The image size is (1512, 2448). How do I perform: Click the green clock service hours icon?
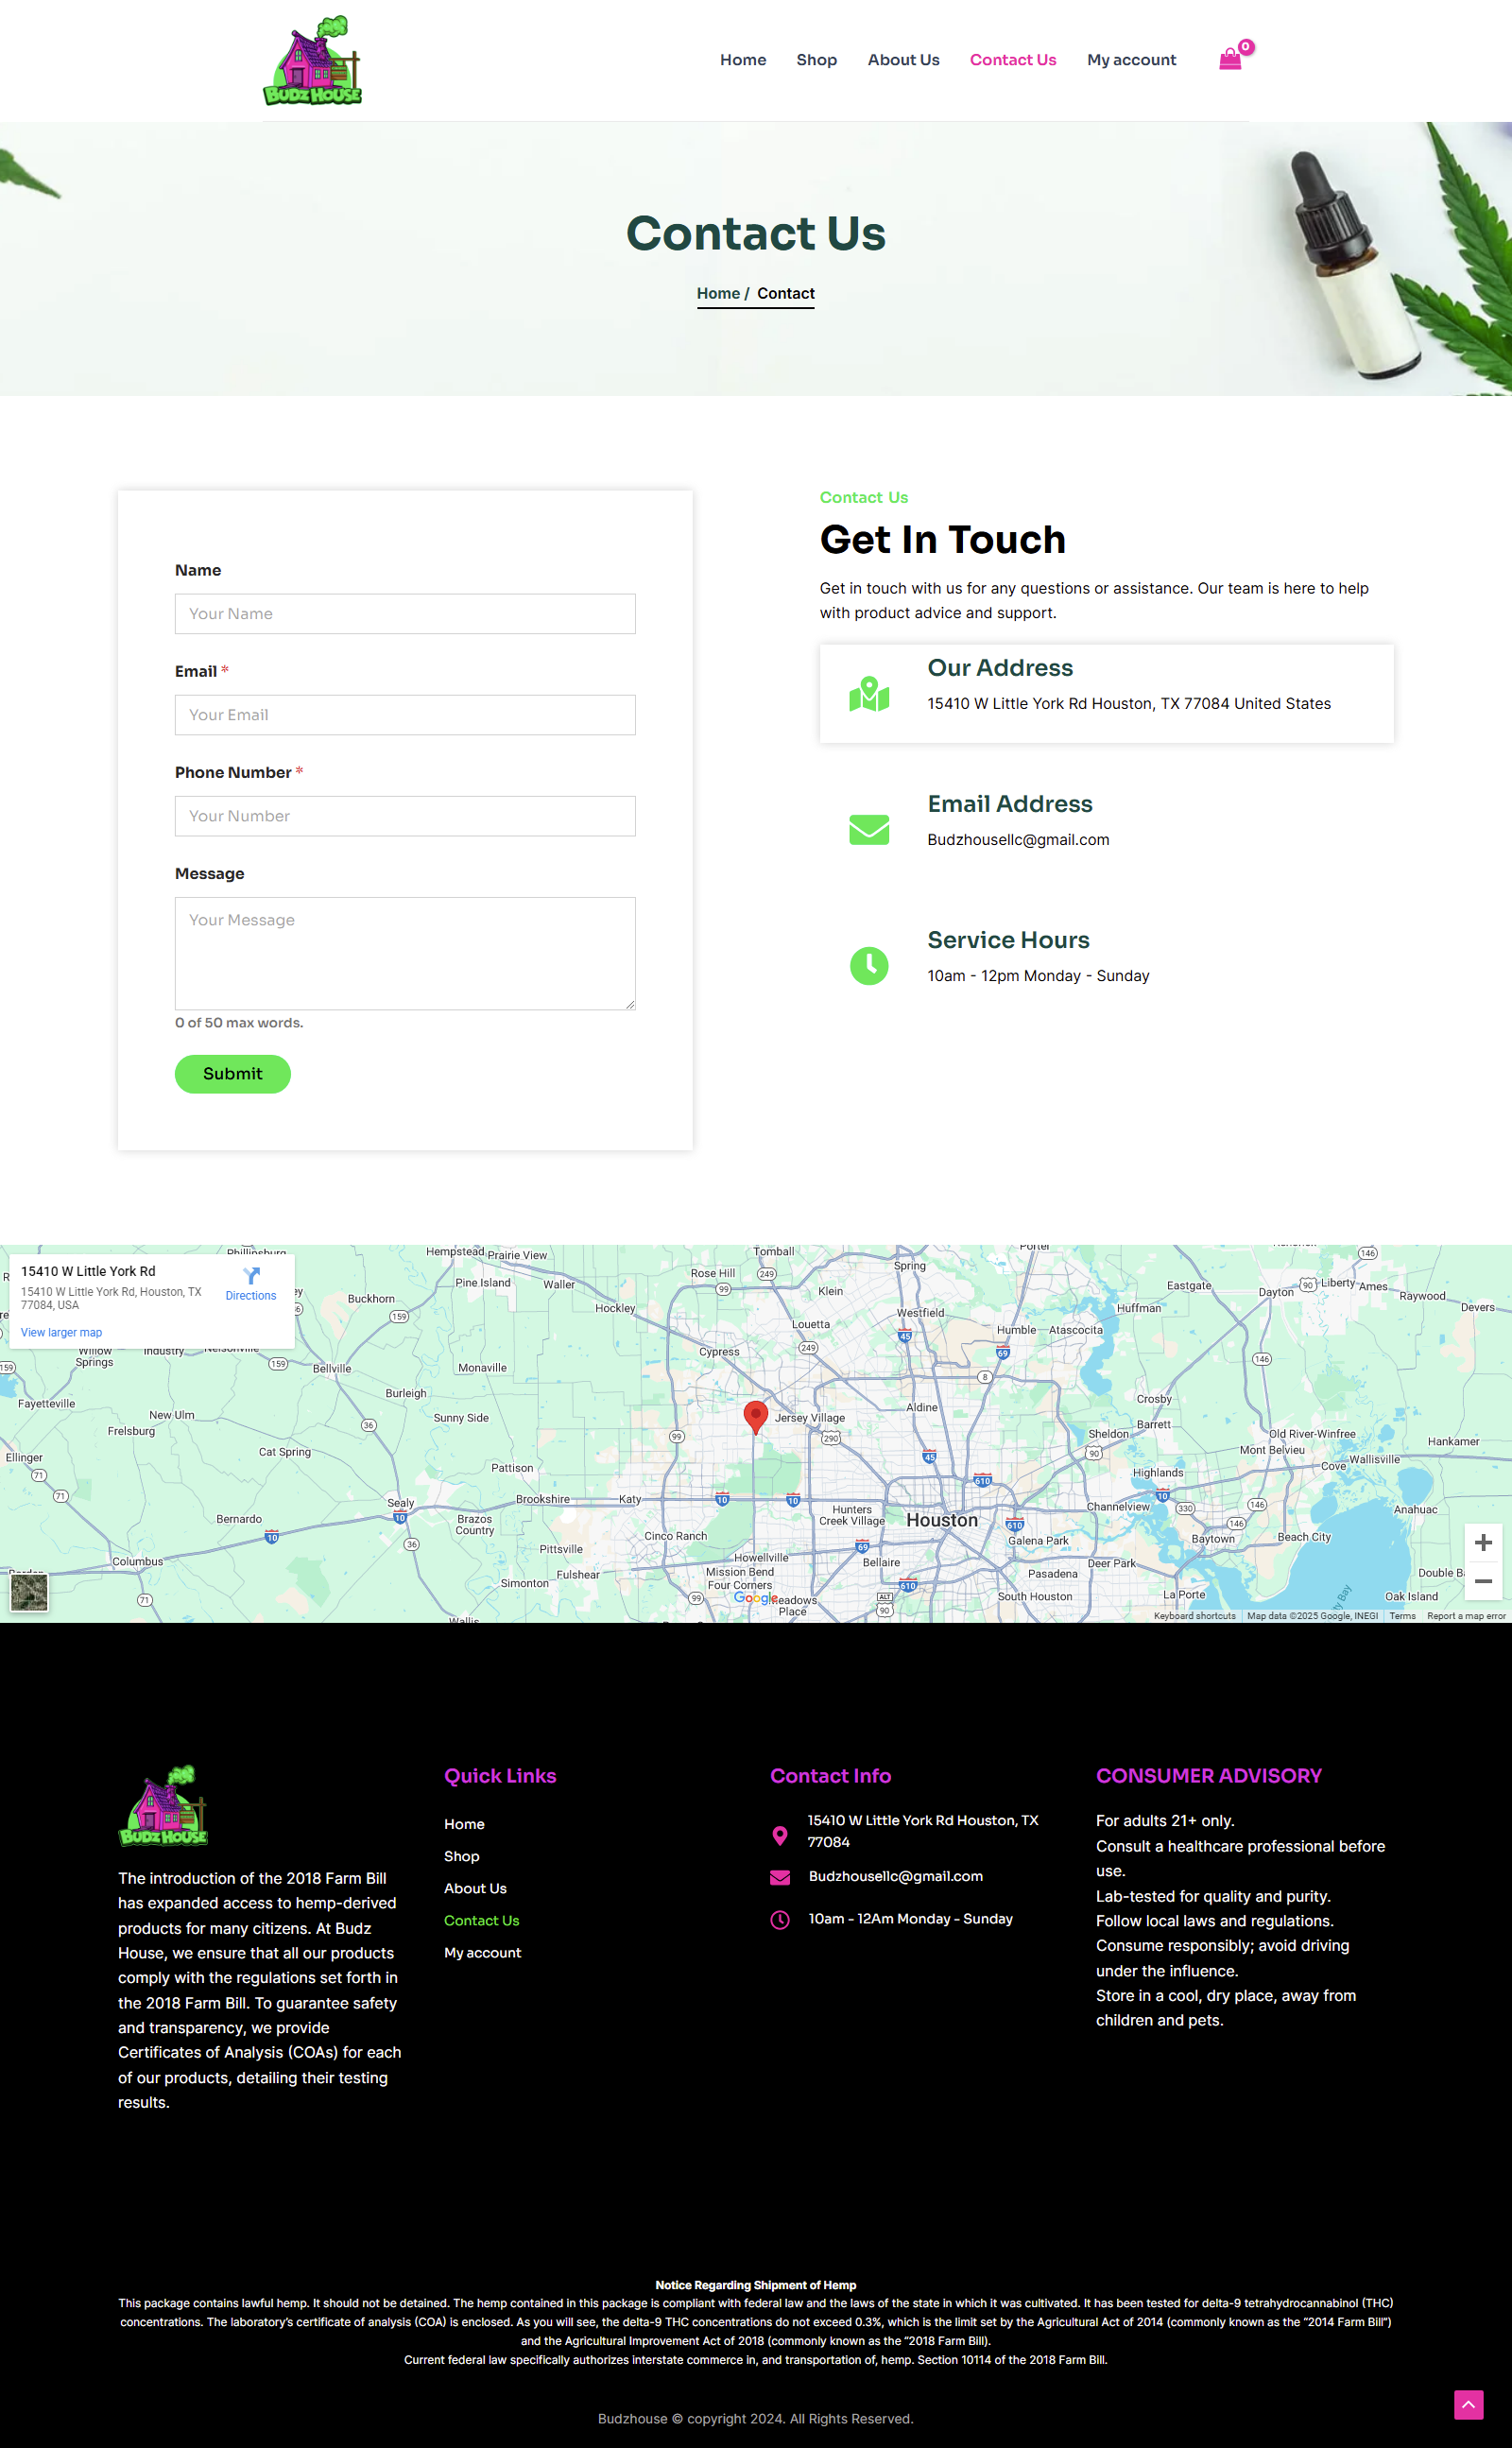click(869, 966)
